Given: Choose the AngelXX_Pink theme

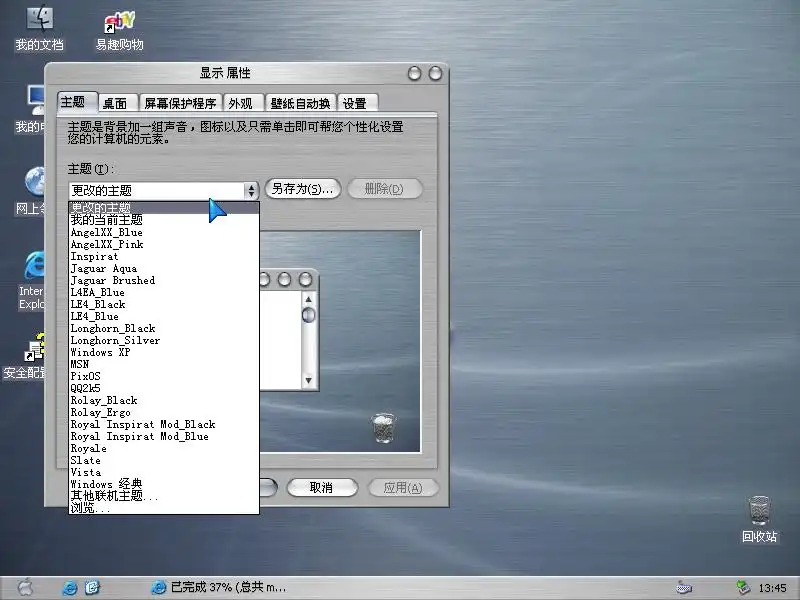Looking at the screenshot, I should (x=164, y=244).
